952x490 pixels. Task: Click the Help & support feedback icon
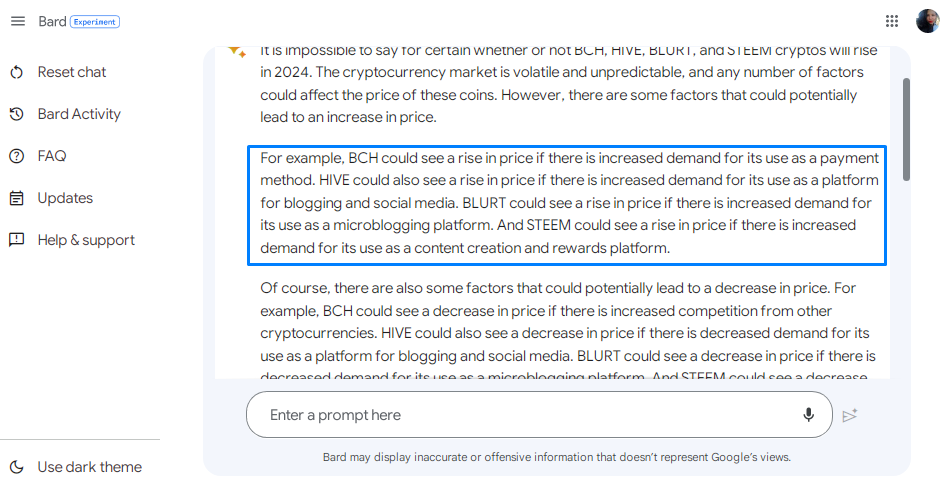(17, 240)
